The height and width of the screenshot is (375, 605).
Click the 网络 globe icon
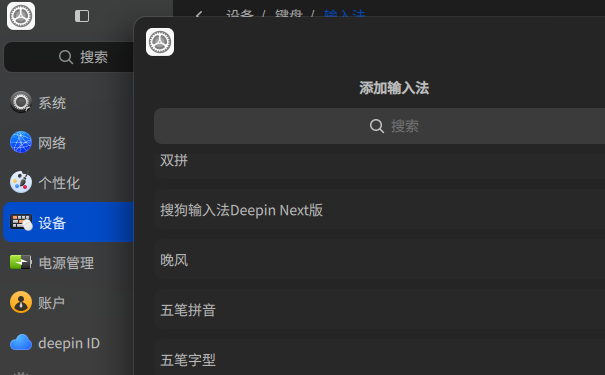pyautogui.click(x=21, y=142)
